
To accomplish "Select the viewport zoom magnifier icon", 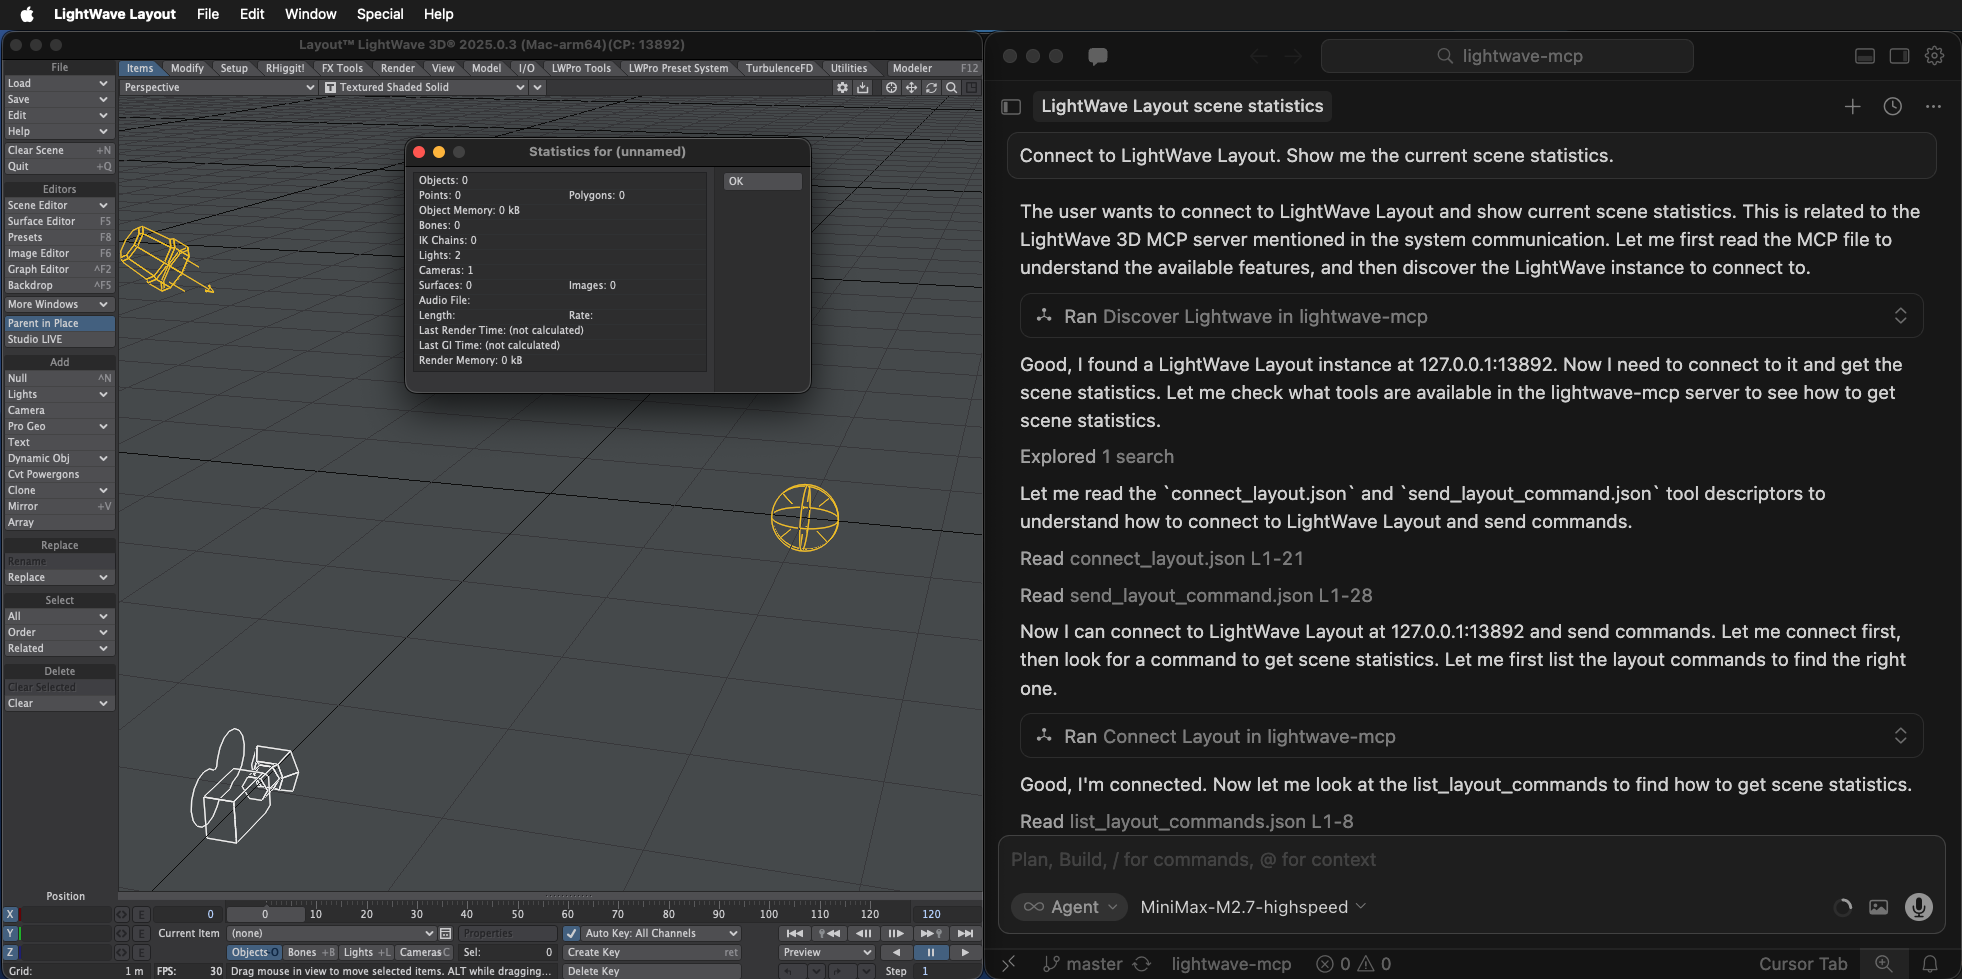I will 951,87.
